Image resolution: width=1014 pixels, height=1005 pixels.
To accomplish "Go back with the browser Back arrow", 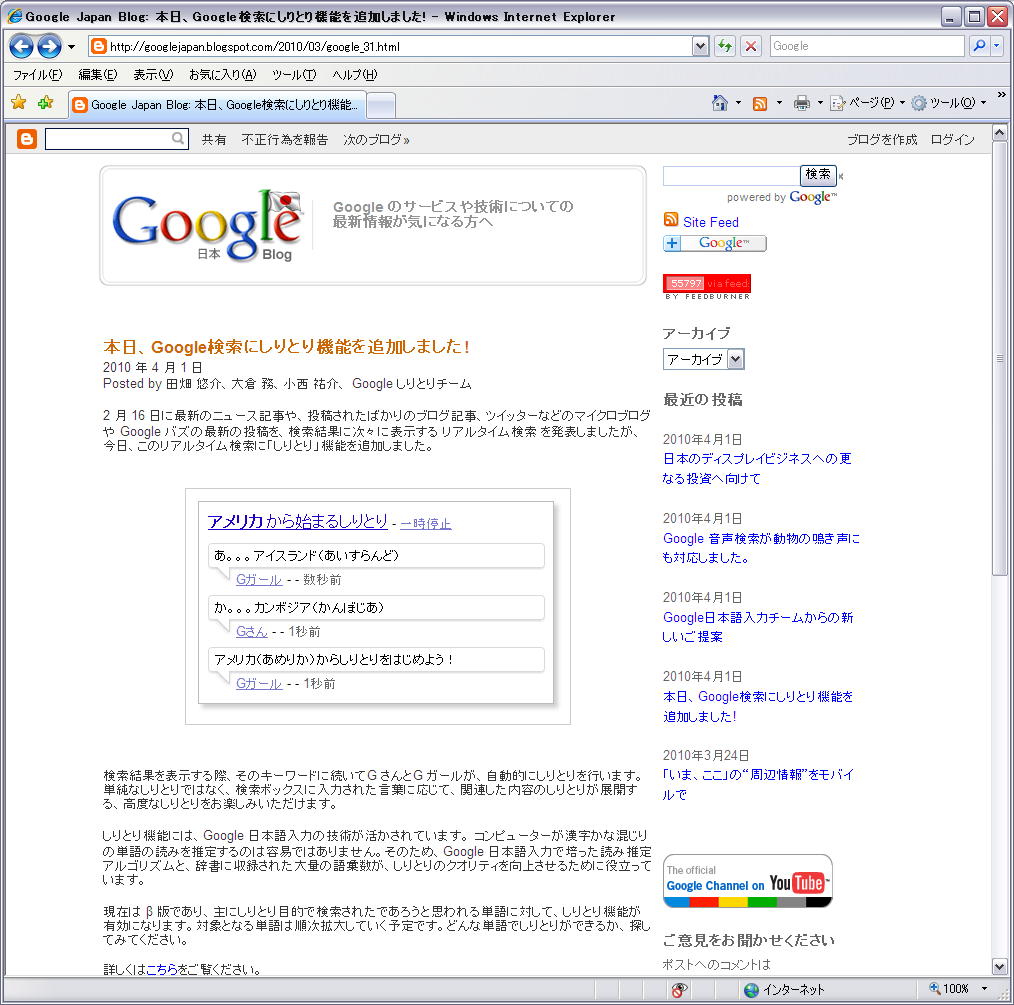I will coord(21,46).
